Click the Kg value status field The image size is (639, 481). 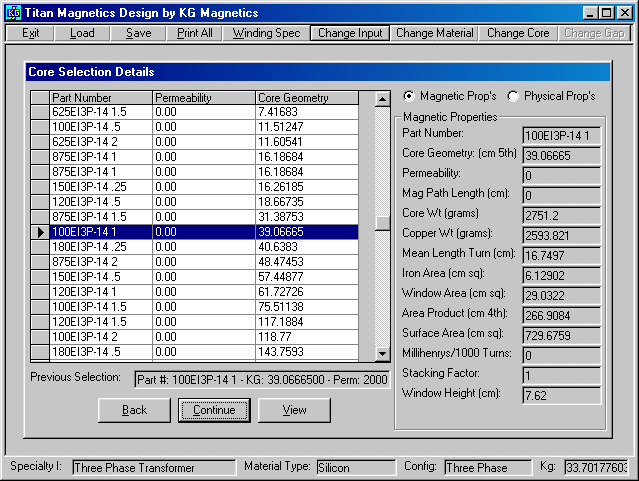[x=596, y=468]
